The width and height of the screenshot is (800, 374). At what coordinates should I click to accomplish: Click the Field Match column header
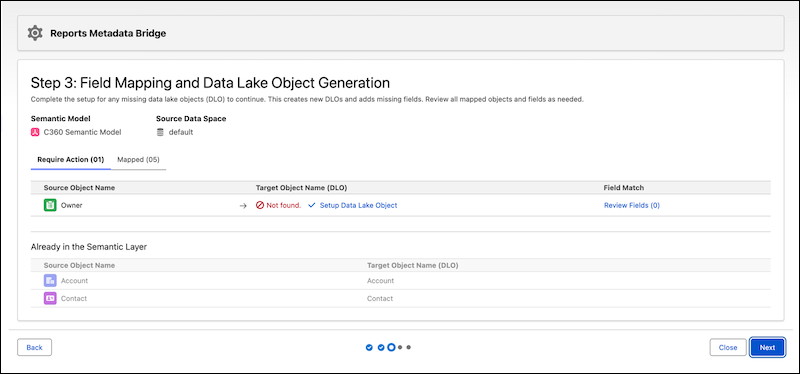click(624, 188)
